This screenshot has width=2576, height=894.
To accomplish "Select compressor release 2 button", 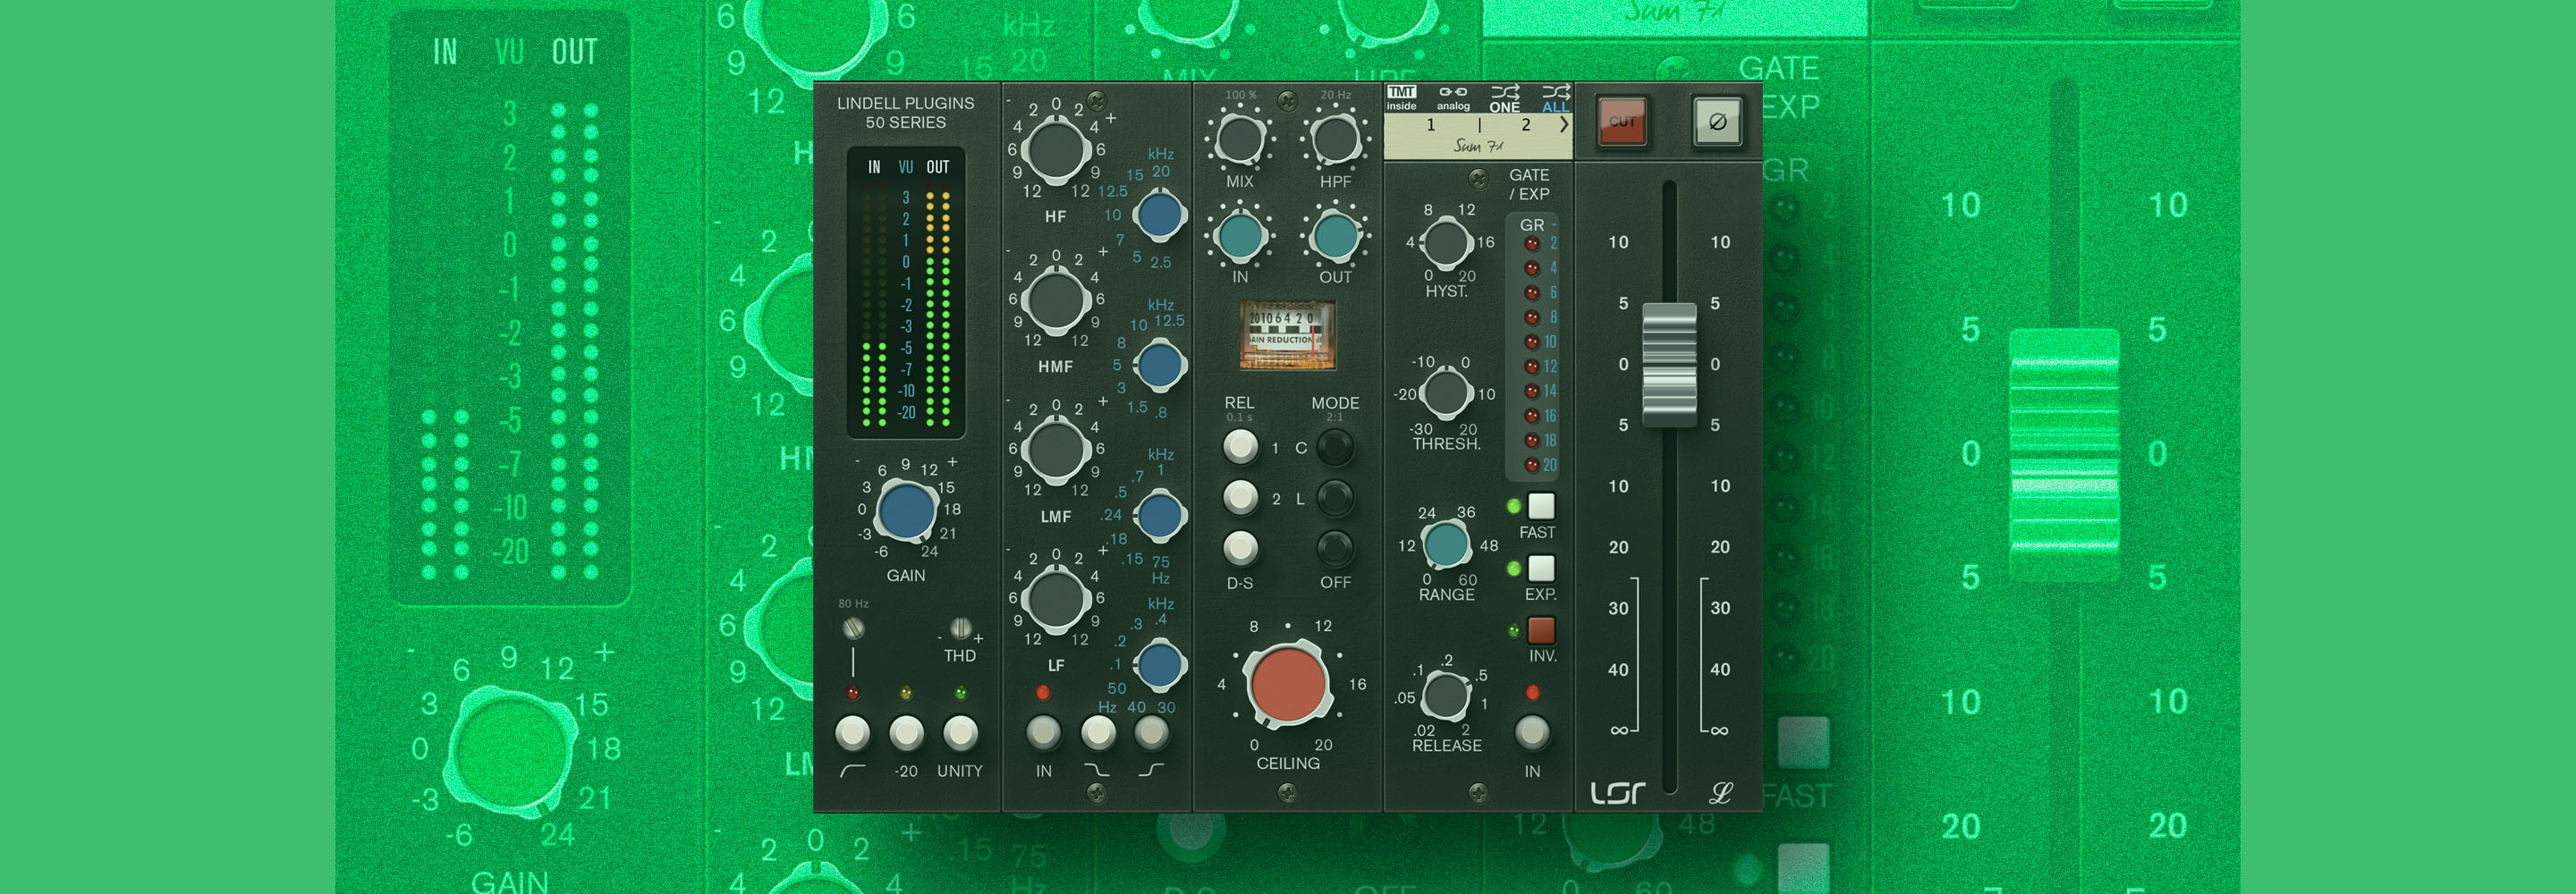I will [1240, 497].
